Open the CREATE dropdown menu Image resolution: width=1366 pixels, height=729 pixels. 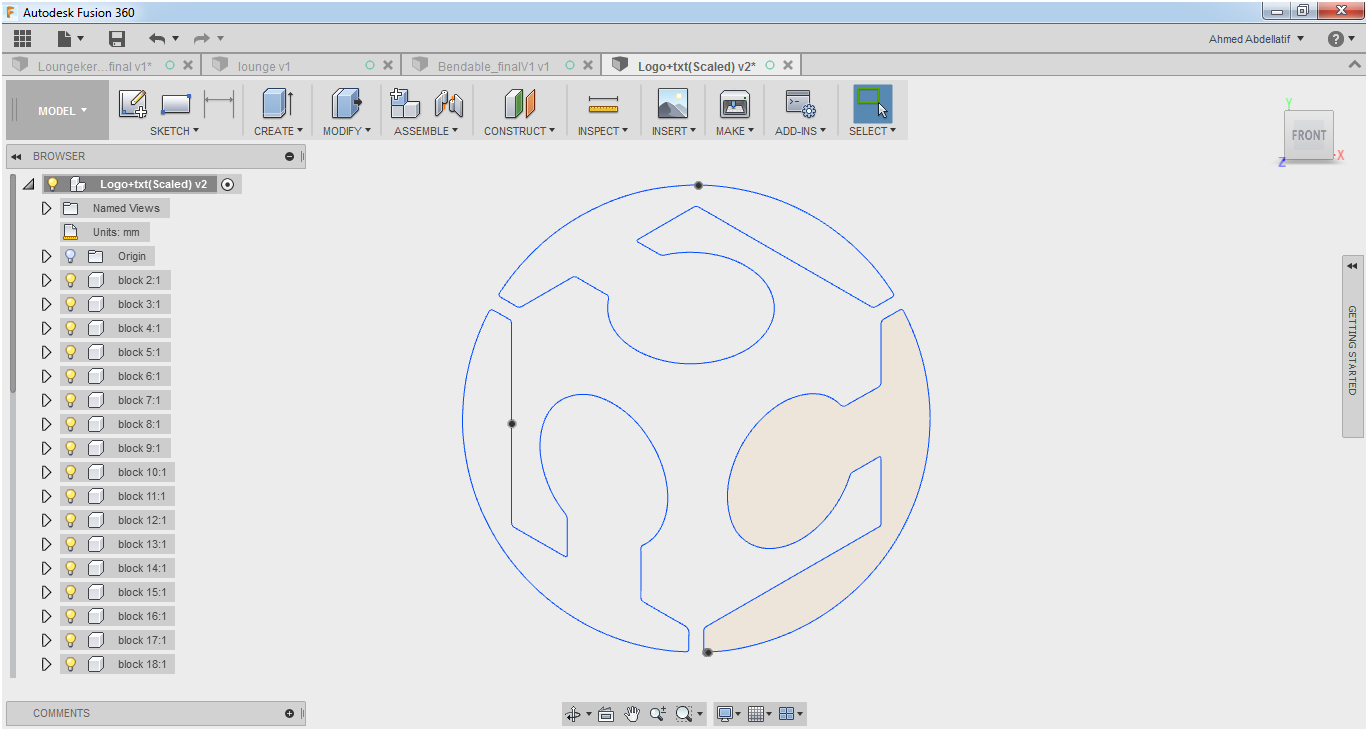(x=278, y=131)
